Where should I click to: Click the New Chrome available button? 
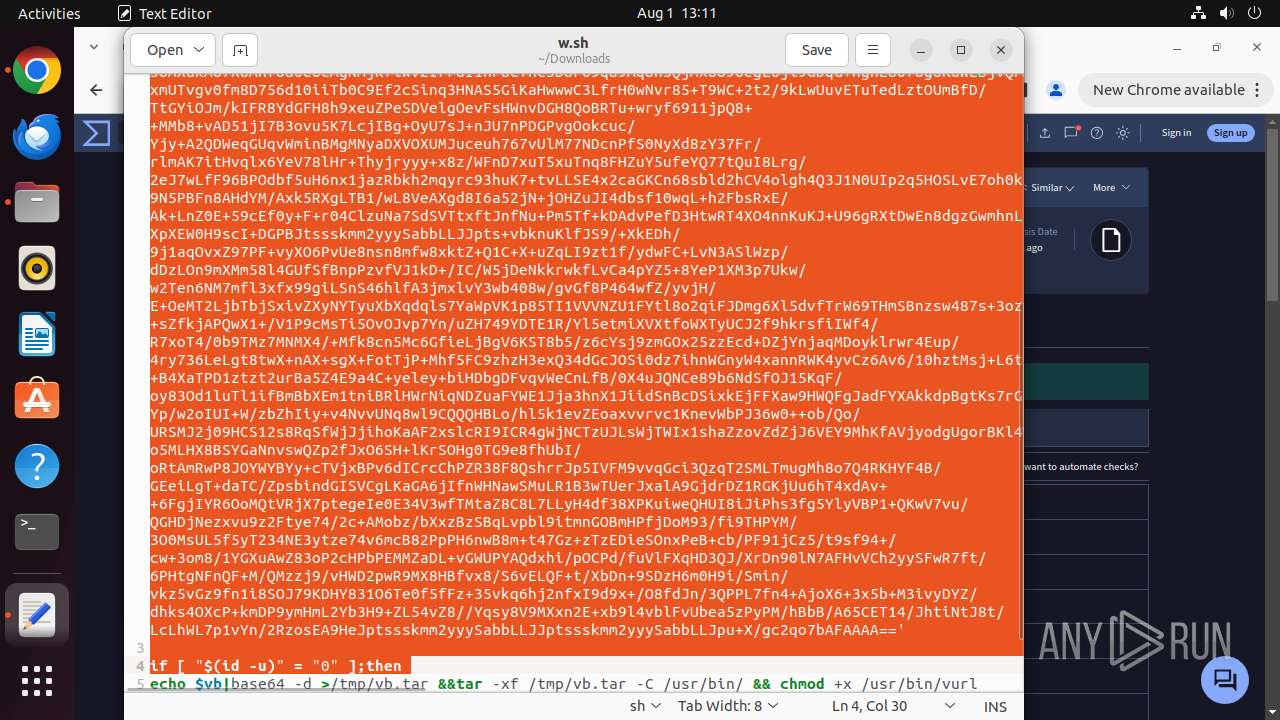click(x=1168, y=90)
